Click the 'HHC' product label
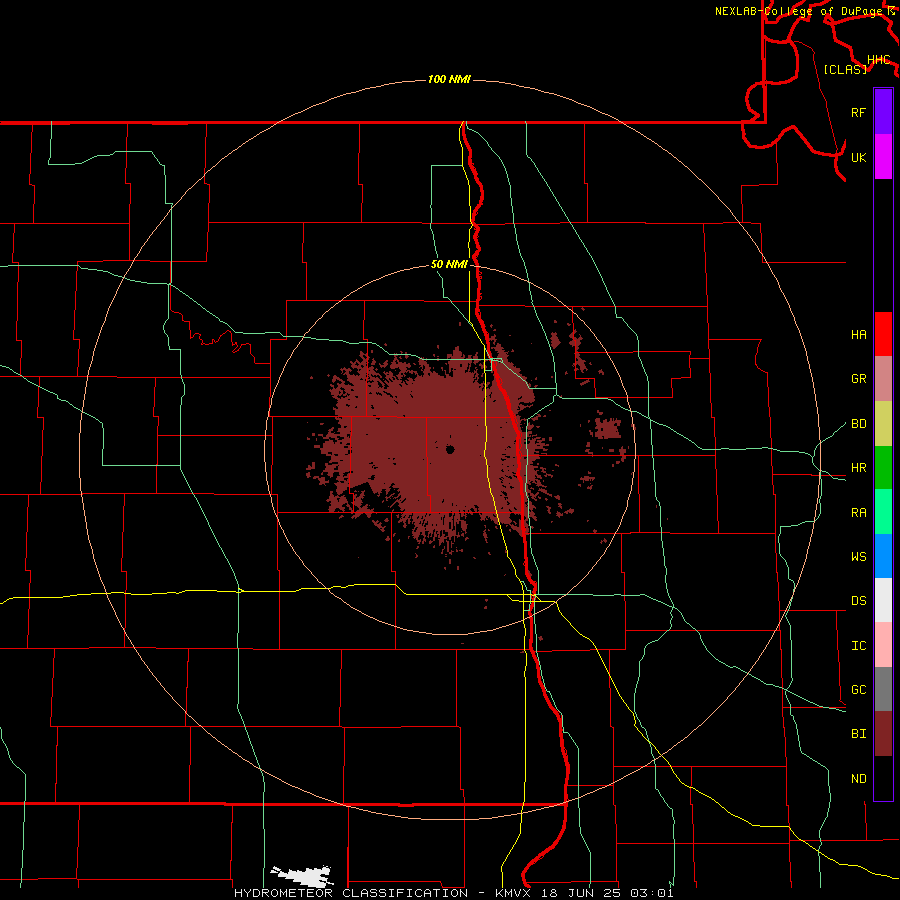900x900 pixels. click(879, 60)
